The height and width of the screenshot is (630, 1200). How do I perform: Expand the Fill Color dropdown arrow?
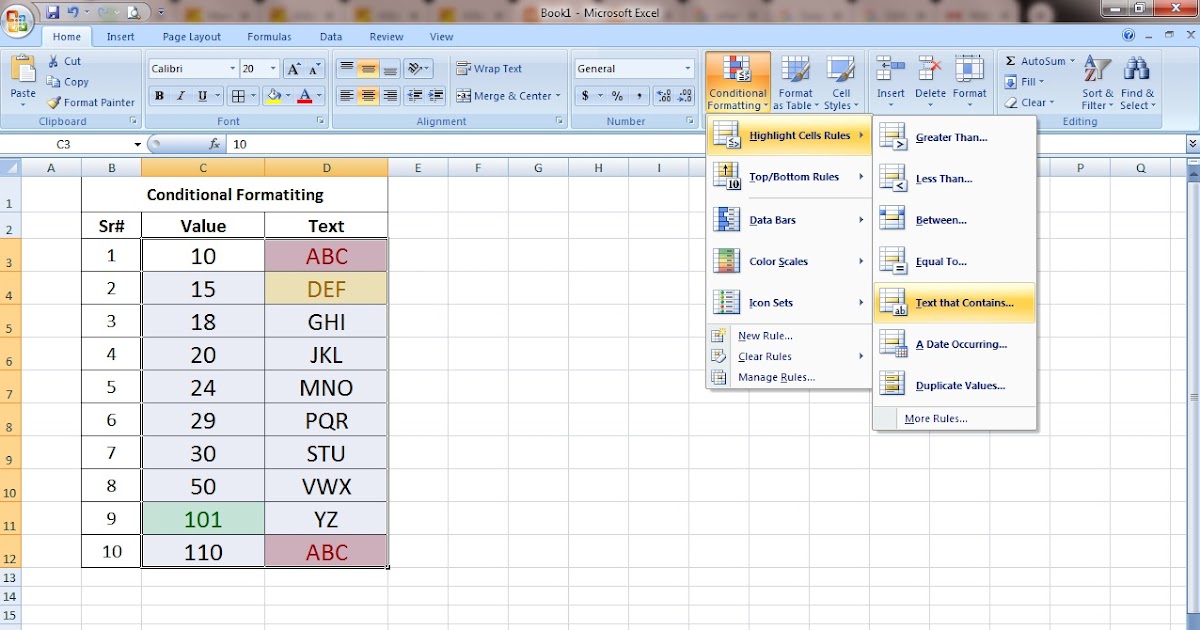[287, 96]
